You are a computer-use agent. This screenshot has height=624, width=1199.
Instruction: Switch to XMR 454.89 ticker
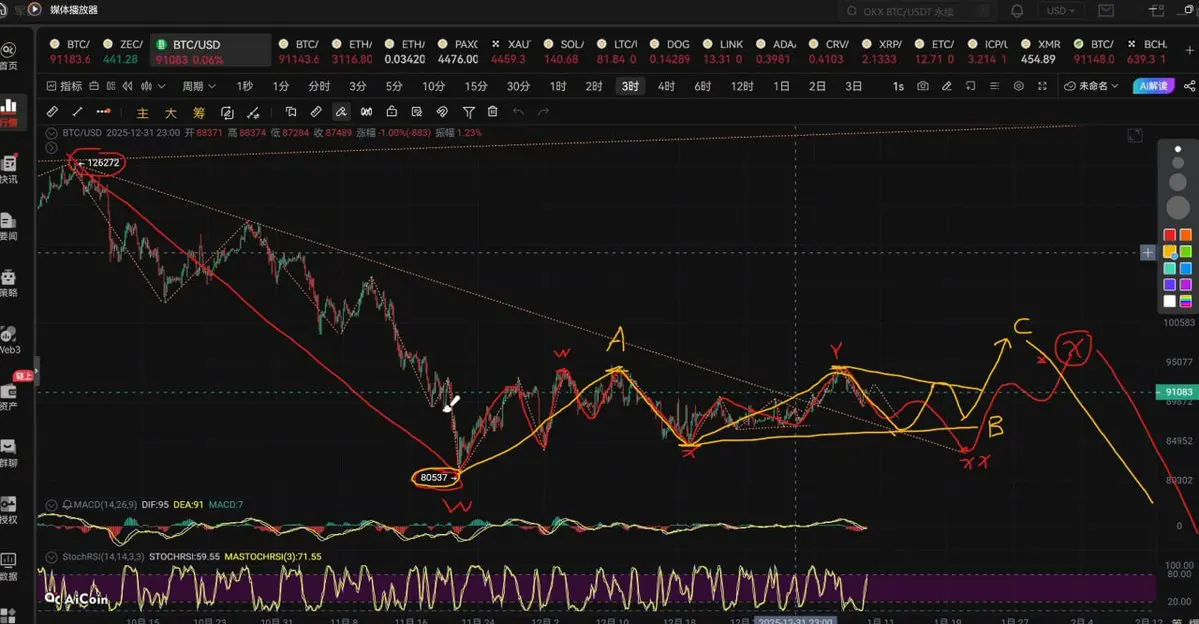[x=1039, y=51]
